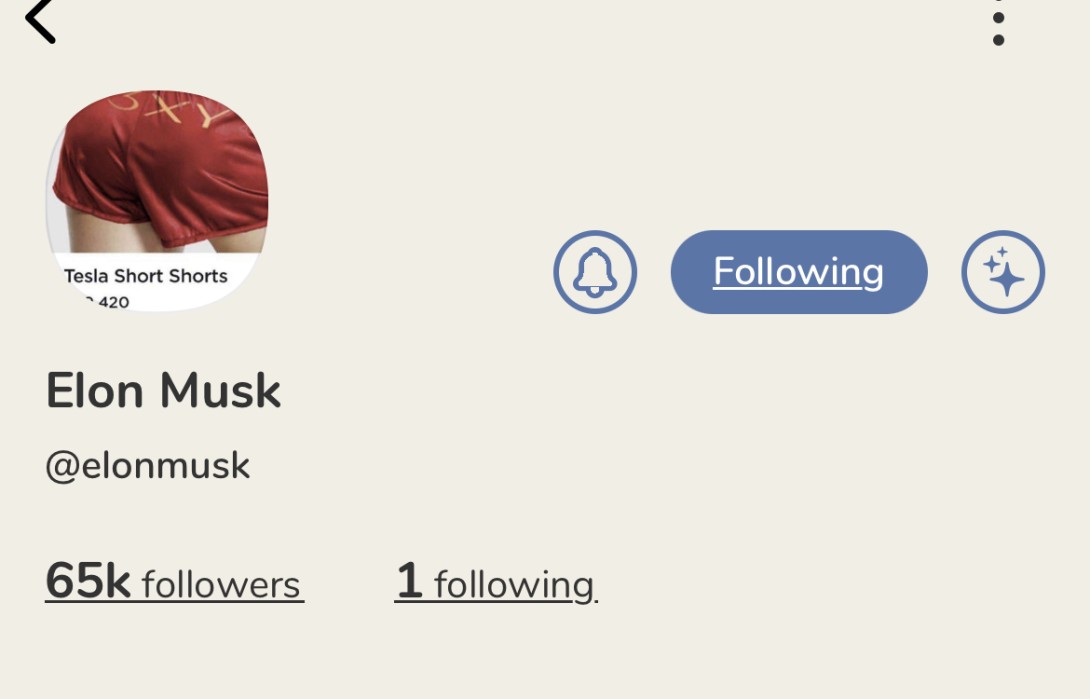The image size is (1090, 699).
Task: Select the @elonmusk handle
Action: 148,464
